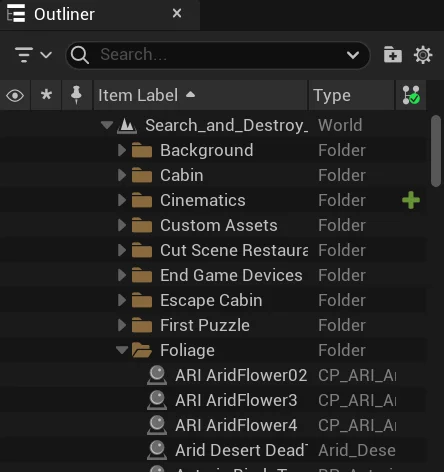Close the Outliner tab
The height and width of the screenshot is (472, 444).
[x=177, y=13]
